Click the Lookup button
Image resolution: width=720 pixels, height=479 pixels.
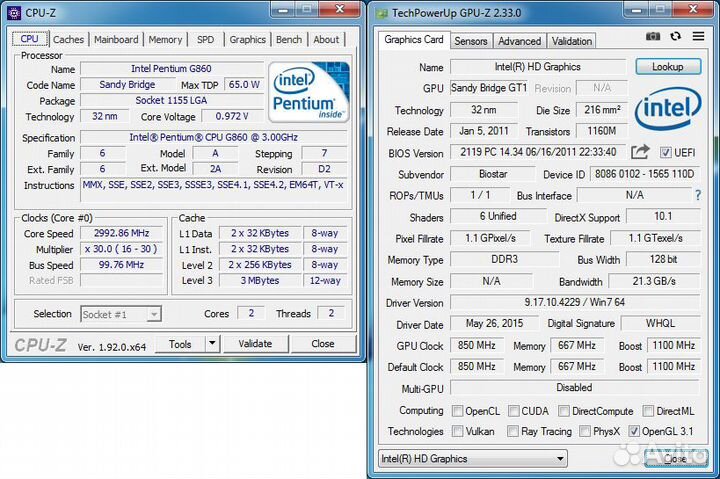click(x=668, y=67)
